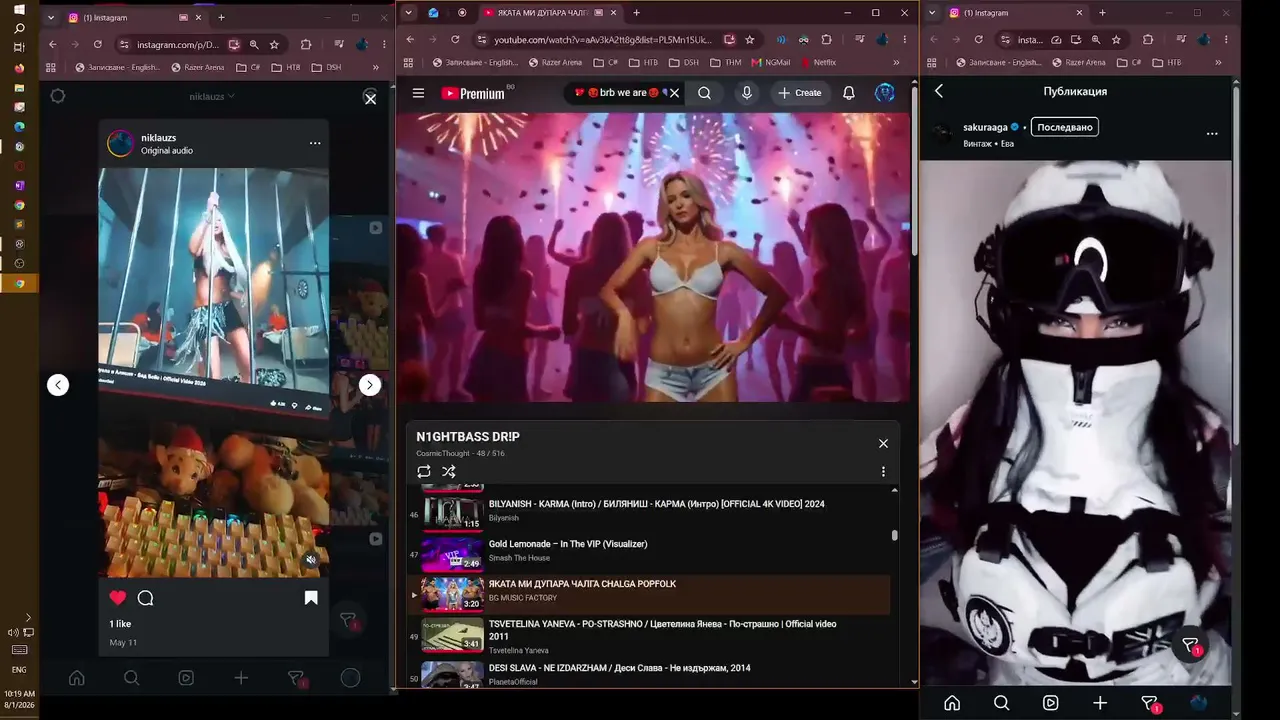Image resolution: width=1280 pixels, height=720 pixels.
Task: Click the playlist panel scrollbar thumb
Action: [x=894, y=535]
